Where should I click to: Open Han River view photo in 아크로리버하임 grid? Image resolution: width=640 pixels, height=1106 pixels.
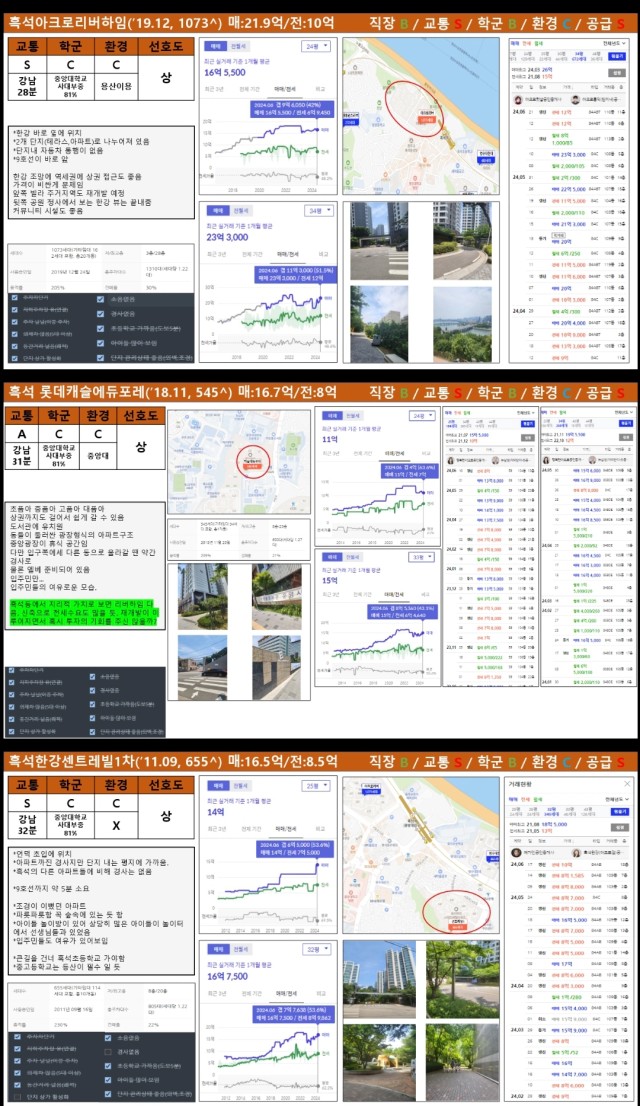click(x=462, y=324)
